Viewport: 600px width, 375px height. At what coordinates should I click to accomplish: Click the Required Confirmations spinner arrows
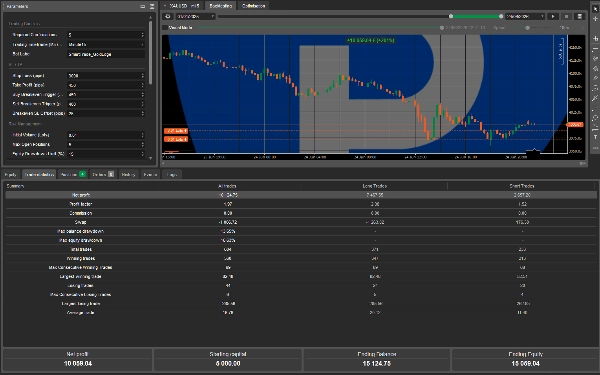[x=142, y=35]
